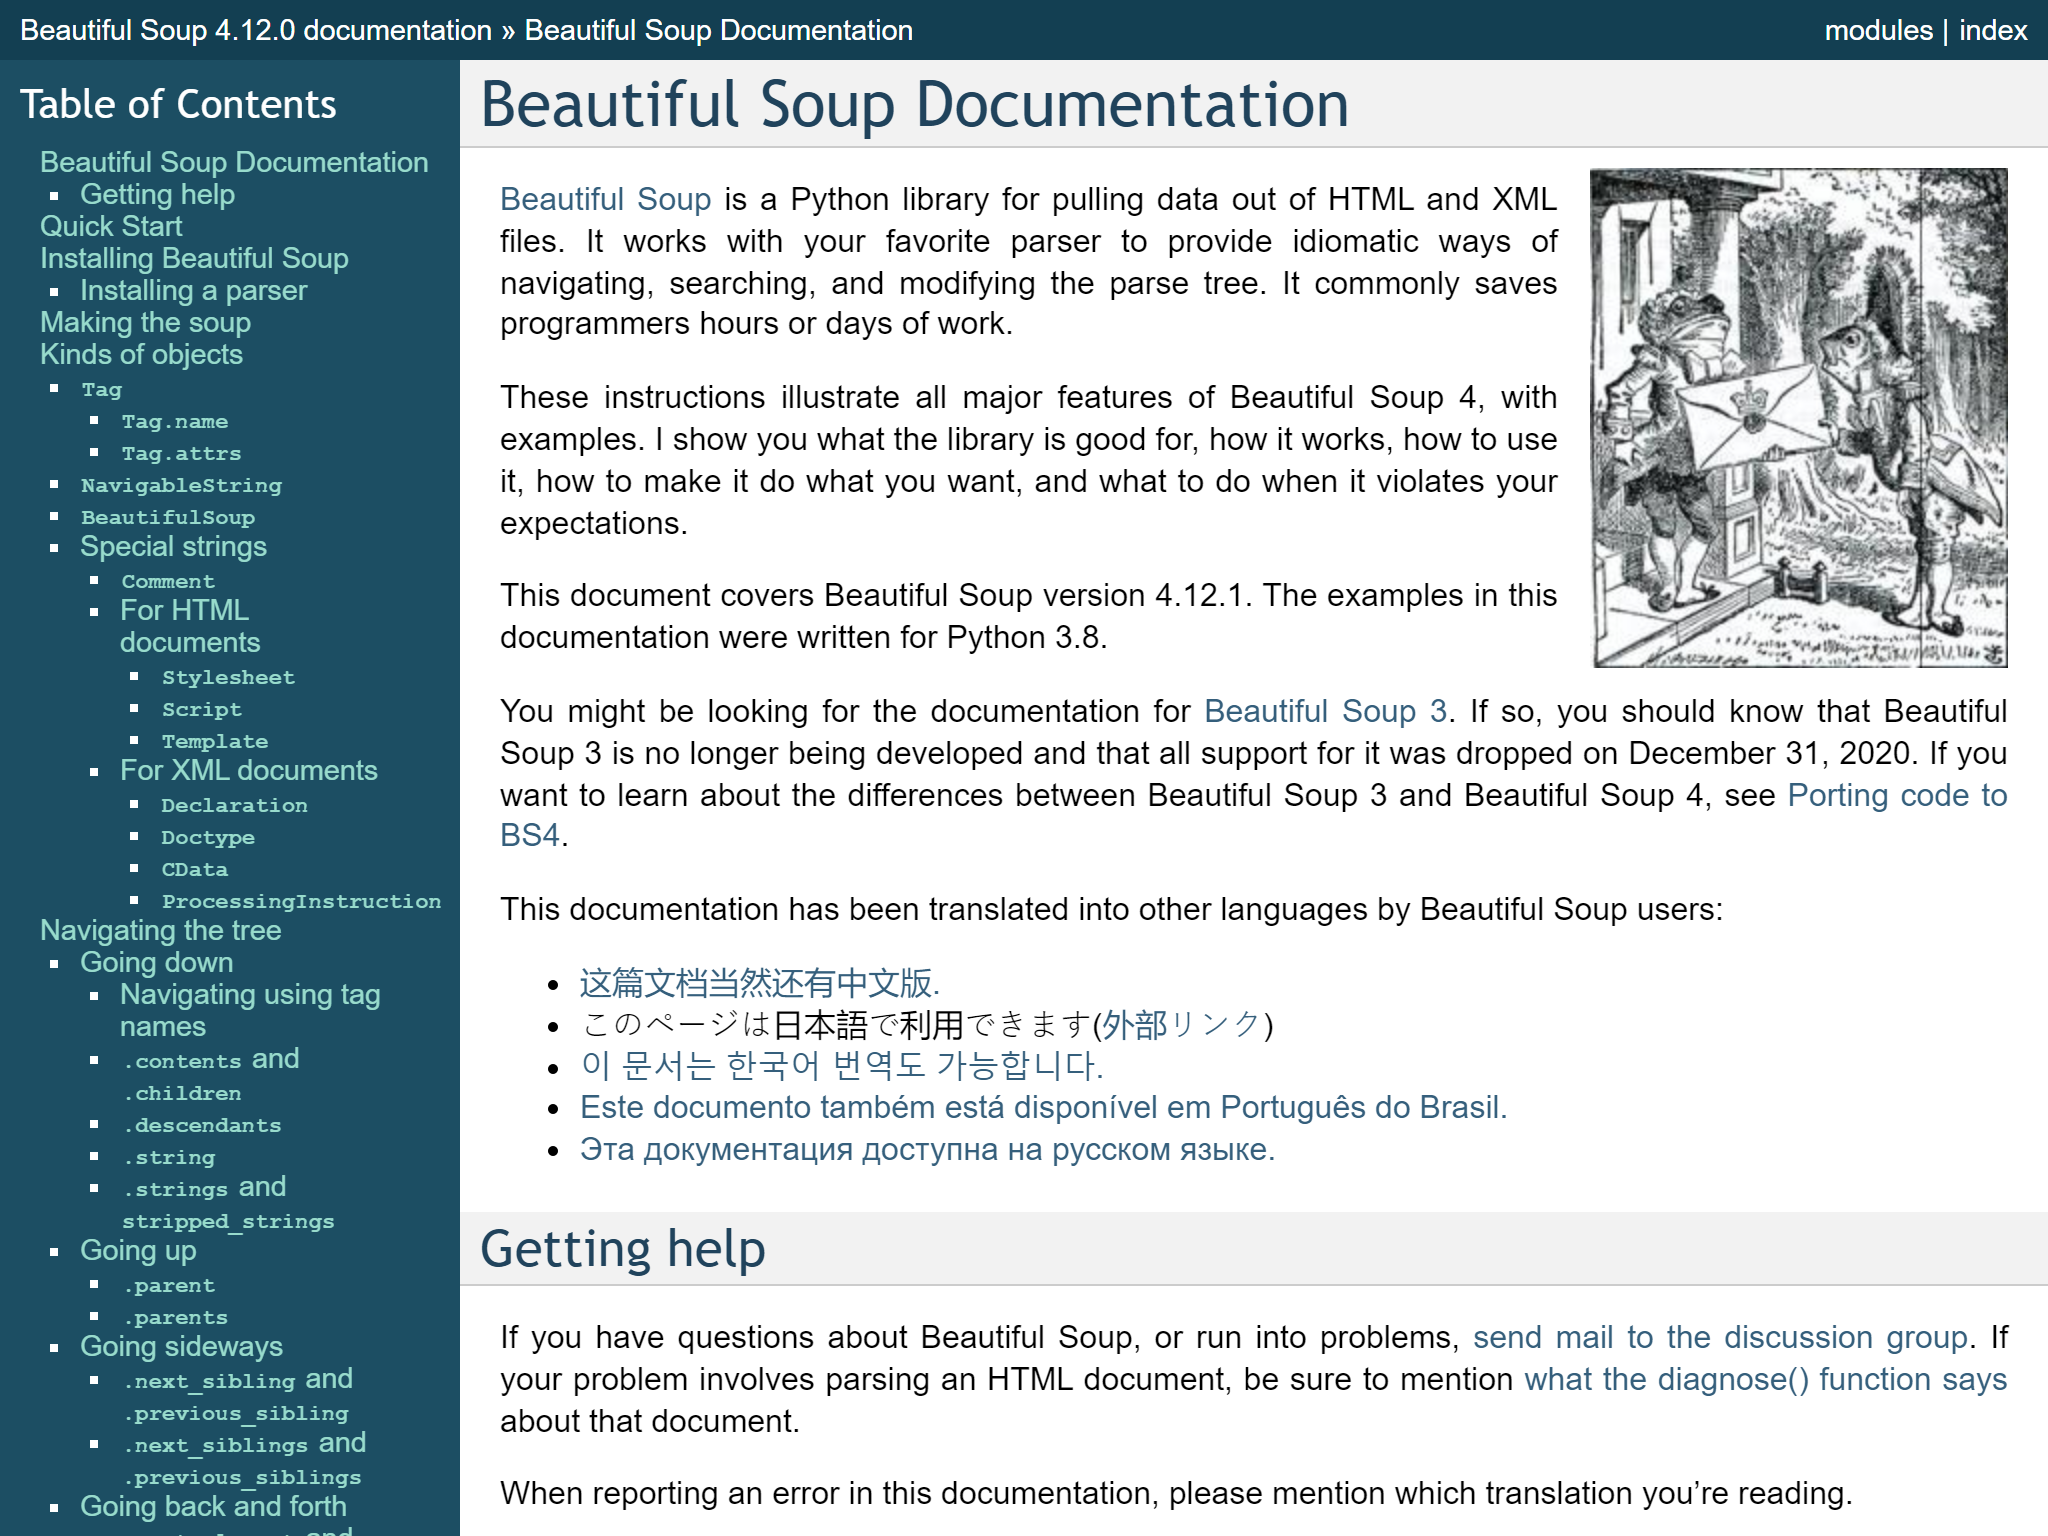Open the index link in top bar
Screen dimensions: 2048x1536
pos(1992,30)
